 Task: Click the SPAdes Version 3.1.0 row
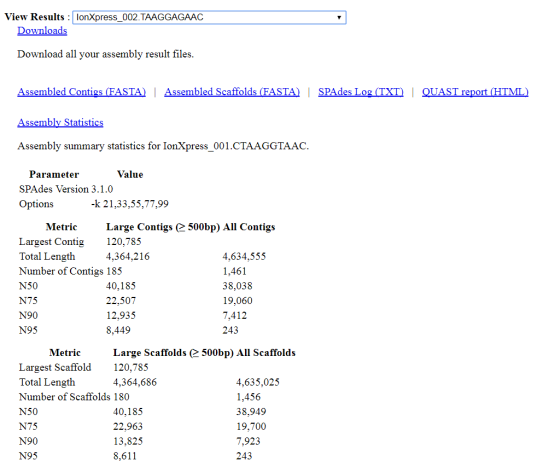66,189
